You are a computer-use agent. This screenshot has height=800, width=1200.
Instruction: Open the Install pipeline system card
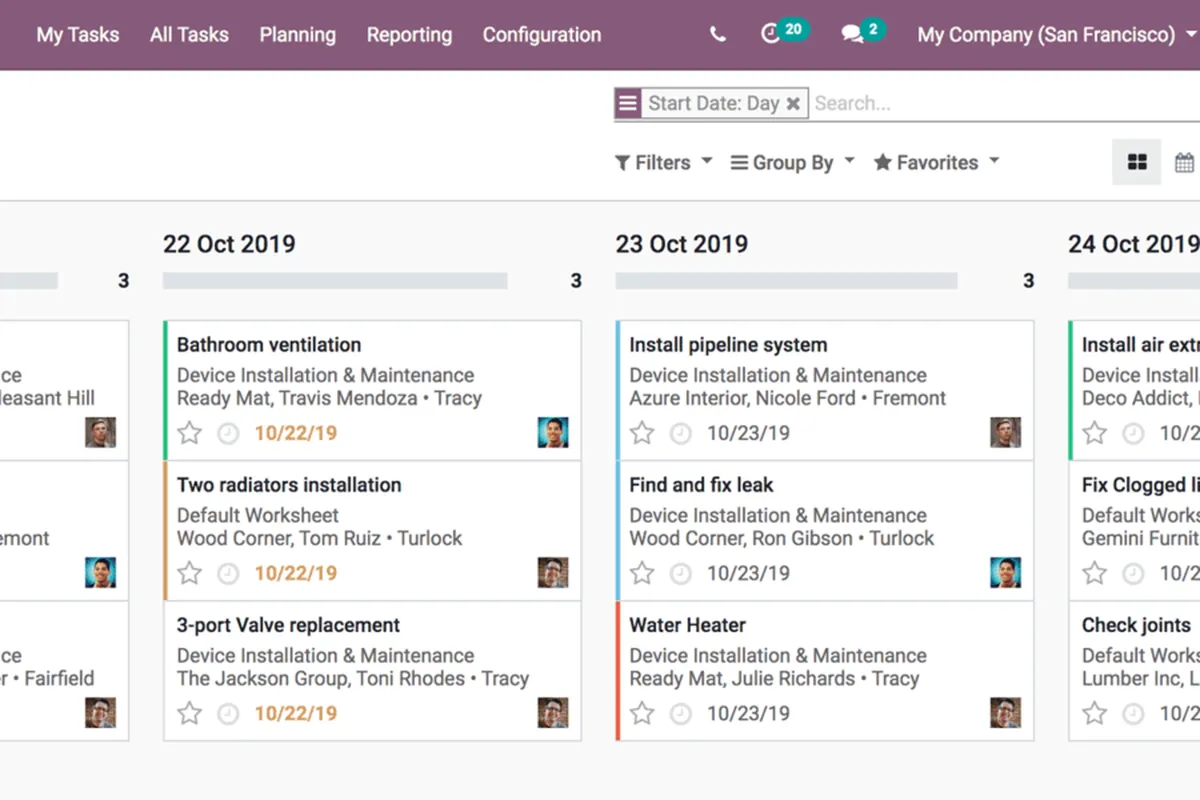point(825,390)
